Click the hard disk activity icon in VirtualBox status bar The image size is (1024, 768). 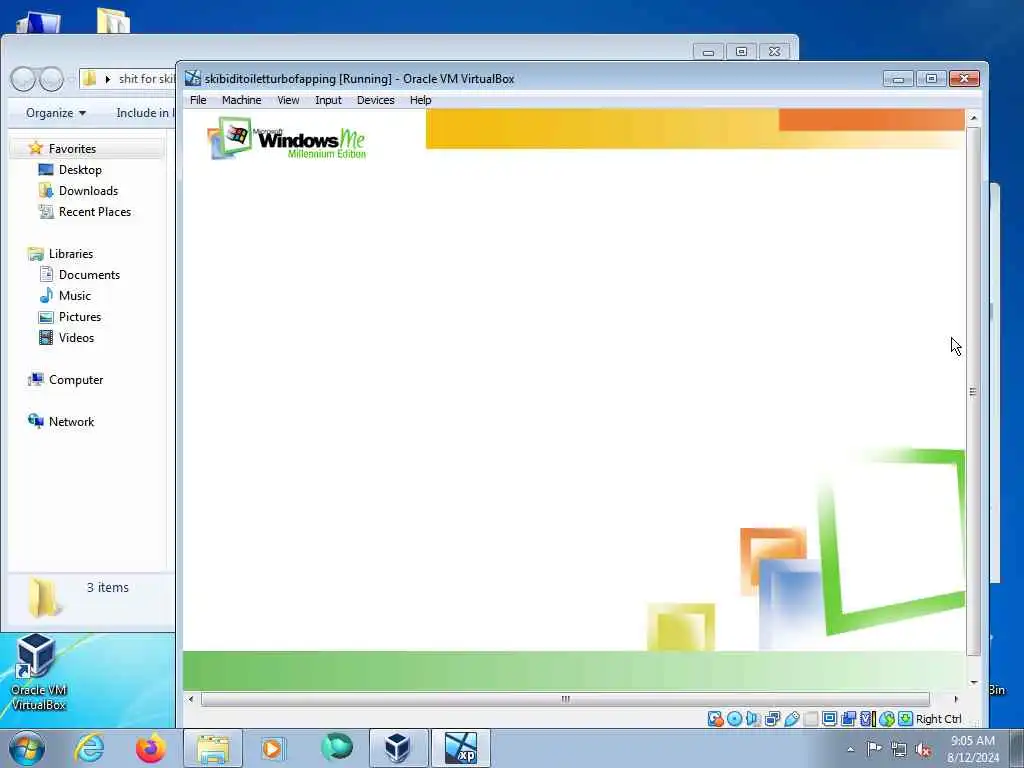716,719
